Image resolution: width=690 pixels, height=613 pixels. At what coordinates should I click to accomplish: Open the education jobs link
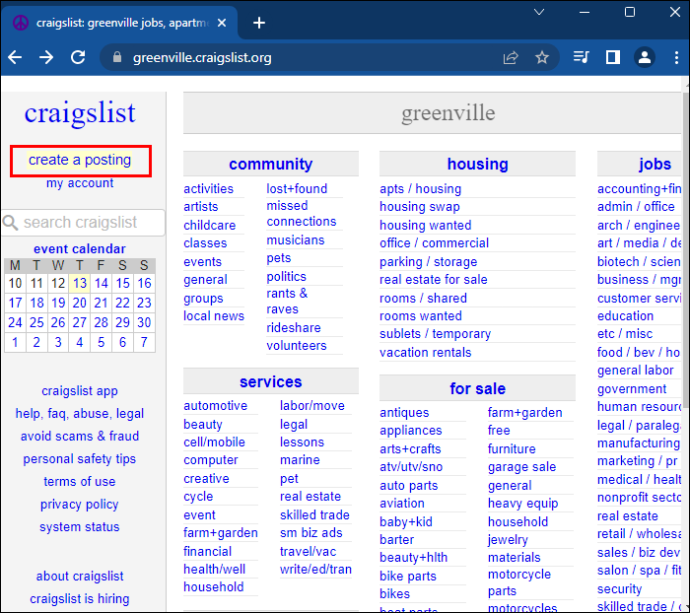[x=625, y=316]
